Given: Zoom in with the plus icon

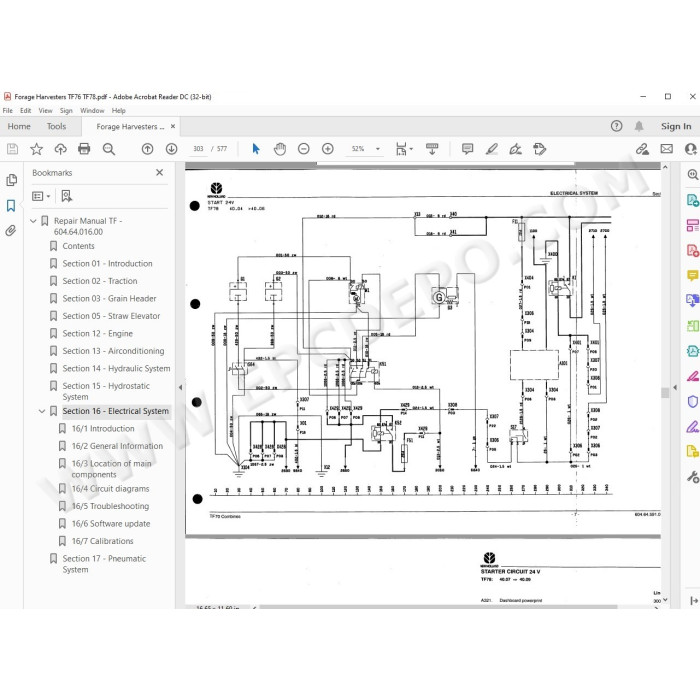Looking at the screenshot, I should (x=328, y=149).
